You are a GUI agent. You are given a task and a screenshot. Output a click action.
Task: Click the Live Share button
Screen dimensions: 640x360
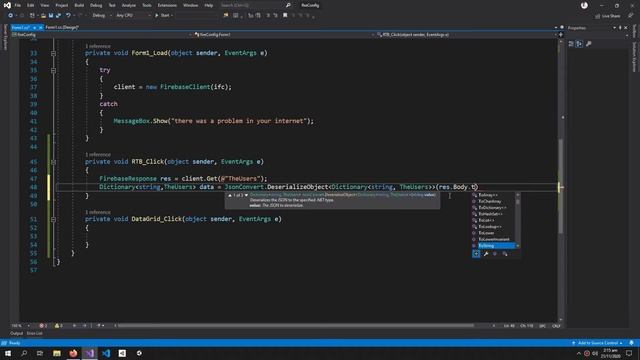608,16
